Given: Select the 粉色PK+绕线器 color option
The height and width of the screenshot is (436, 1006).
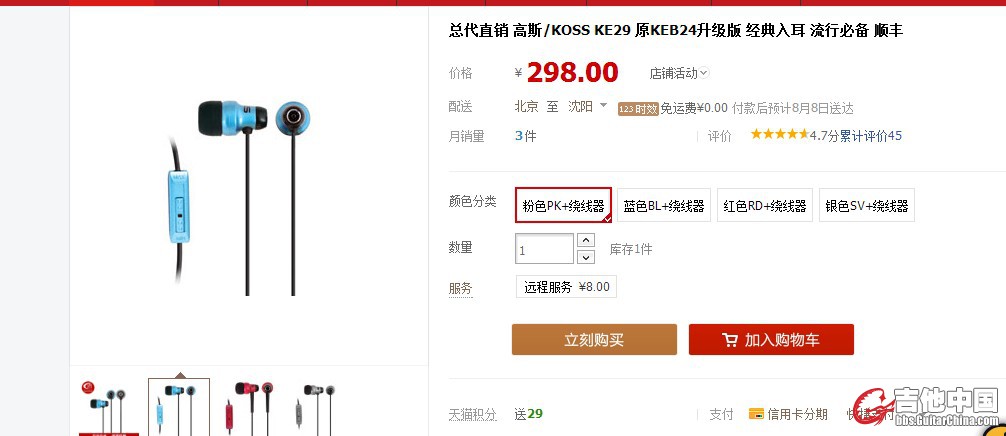Looking at the screenshot, I should coord(563,205).
